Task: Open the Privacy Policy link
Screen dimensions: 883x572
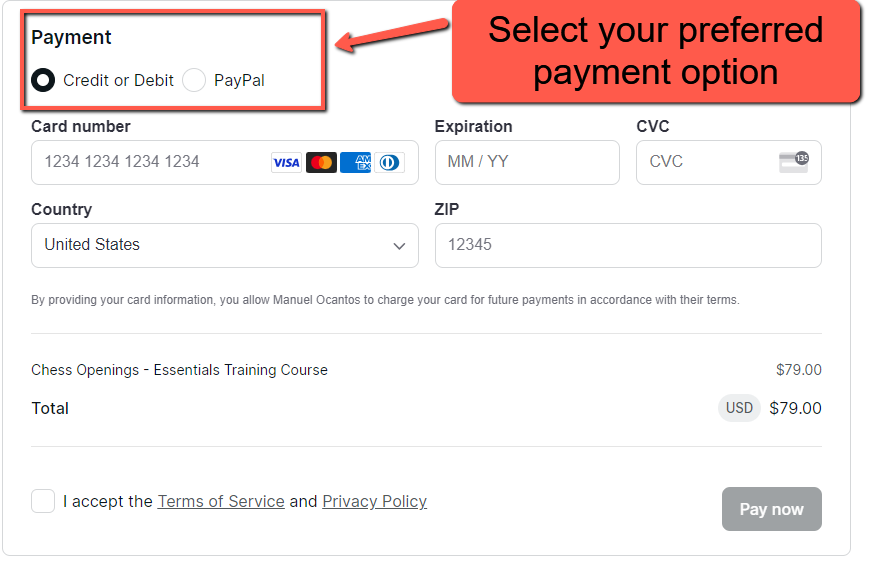Action: tap(374, 501)
